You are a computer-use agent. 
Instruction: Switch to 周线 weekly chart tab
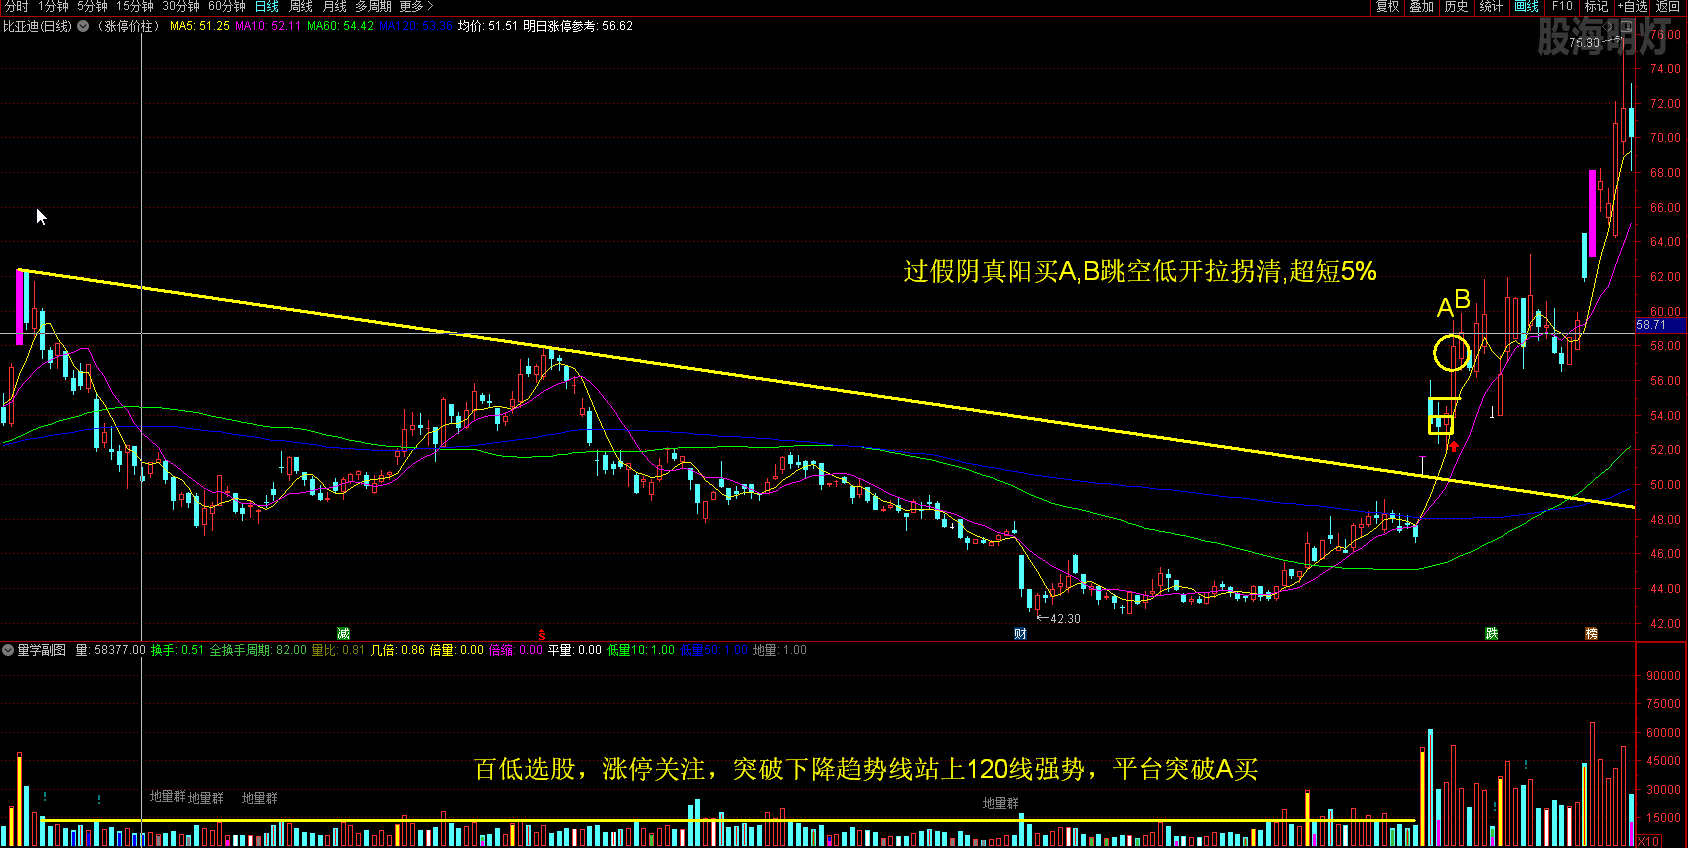pos(301,6)
